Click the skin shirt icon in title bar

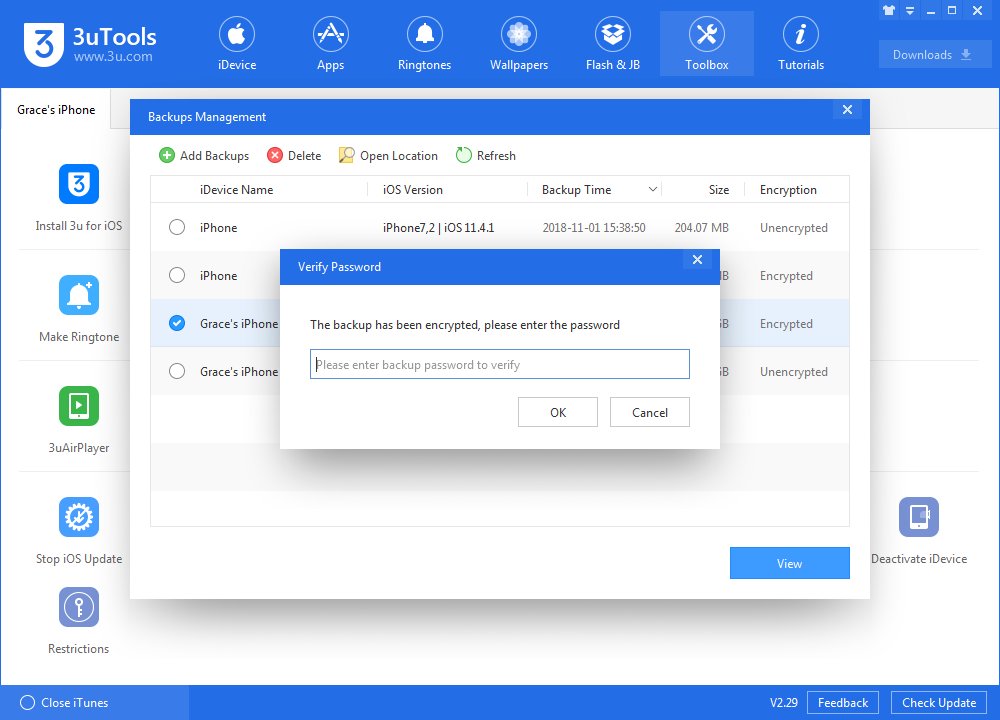click(888, 10)
